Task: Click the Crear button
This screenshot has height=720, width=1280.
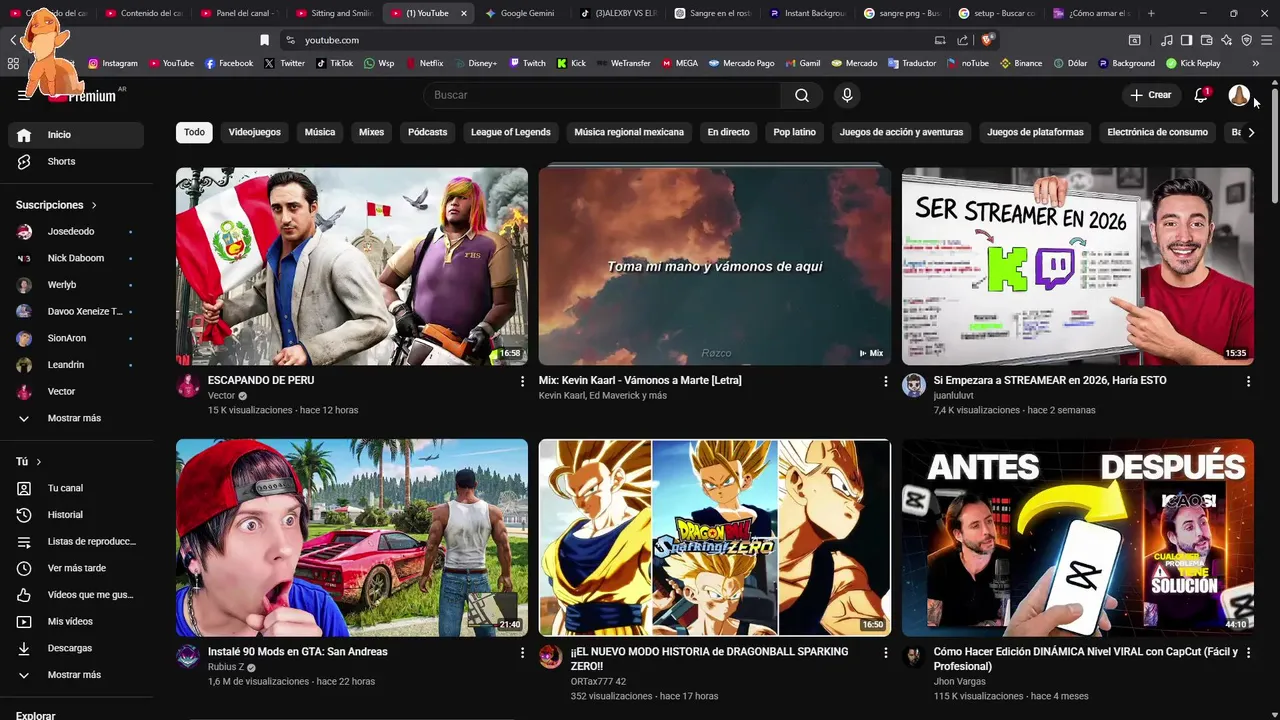Action: 1150,95
